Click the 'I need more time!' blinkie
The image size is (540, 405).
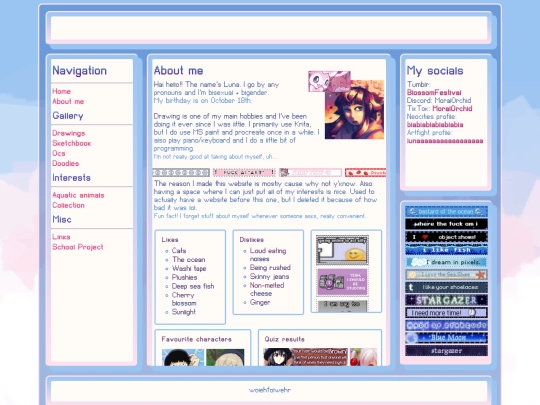446,312
